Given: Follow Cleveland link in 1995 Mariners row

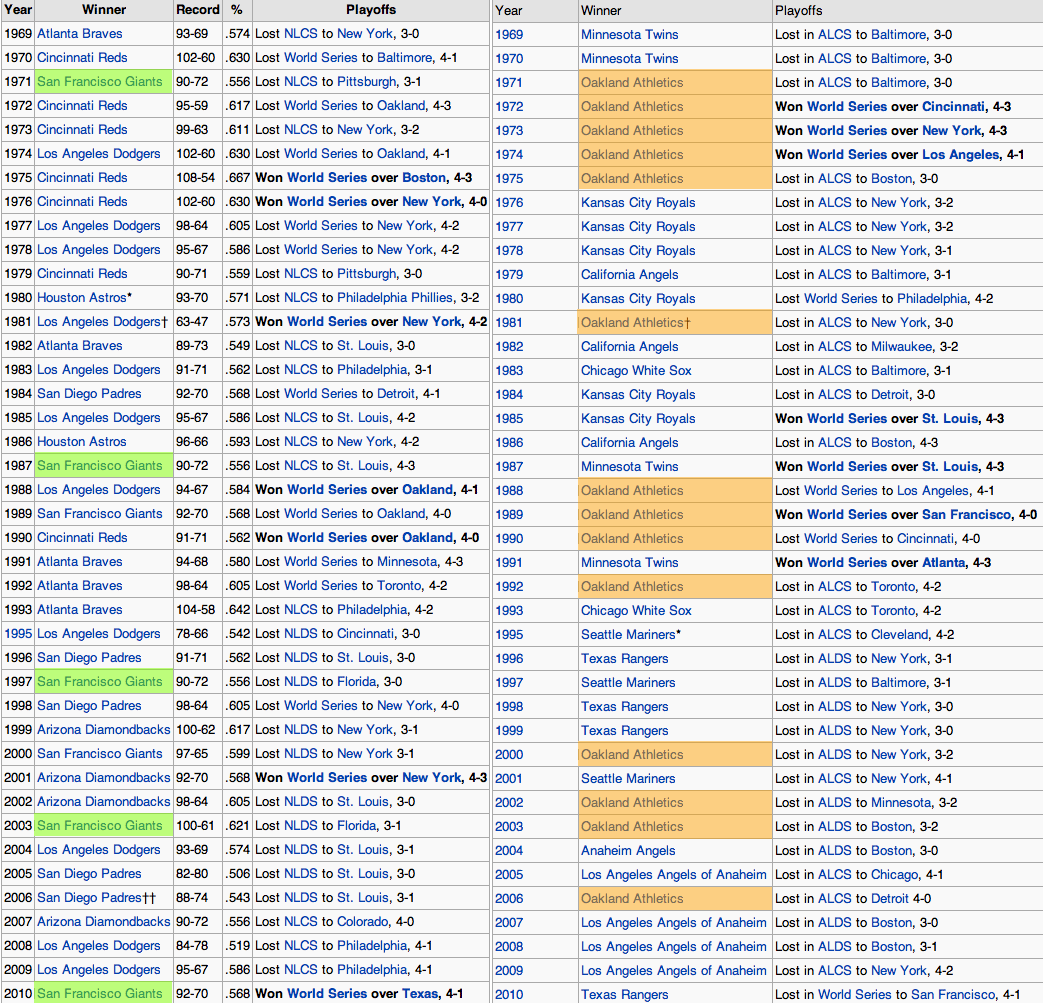Looking at the screenshot, I should click(899, 635).
